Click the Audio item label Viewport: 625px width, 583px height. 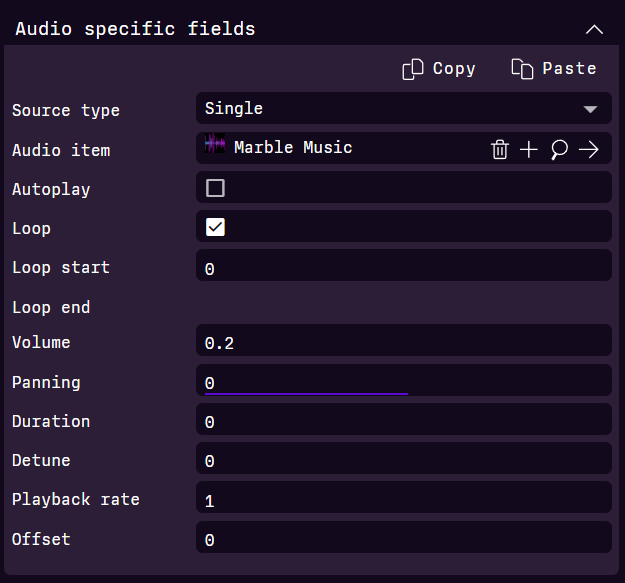[x=61, y=150]
